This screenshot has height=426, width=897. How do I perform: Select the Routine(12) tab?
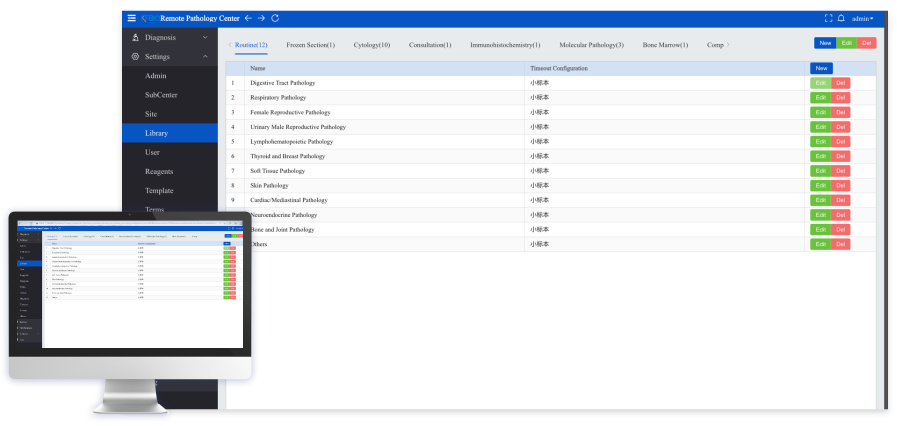click(x=251, y=45)
